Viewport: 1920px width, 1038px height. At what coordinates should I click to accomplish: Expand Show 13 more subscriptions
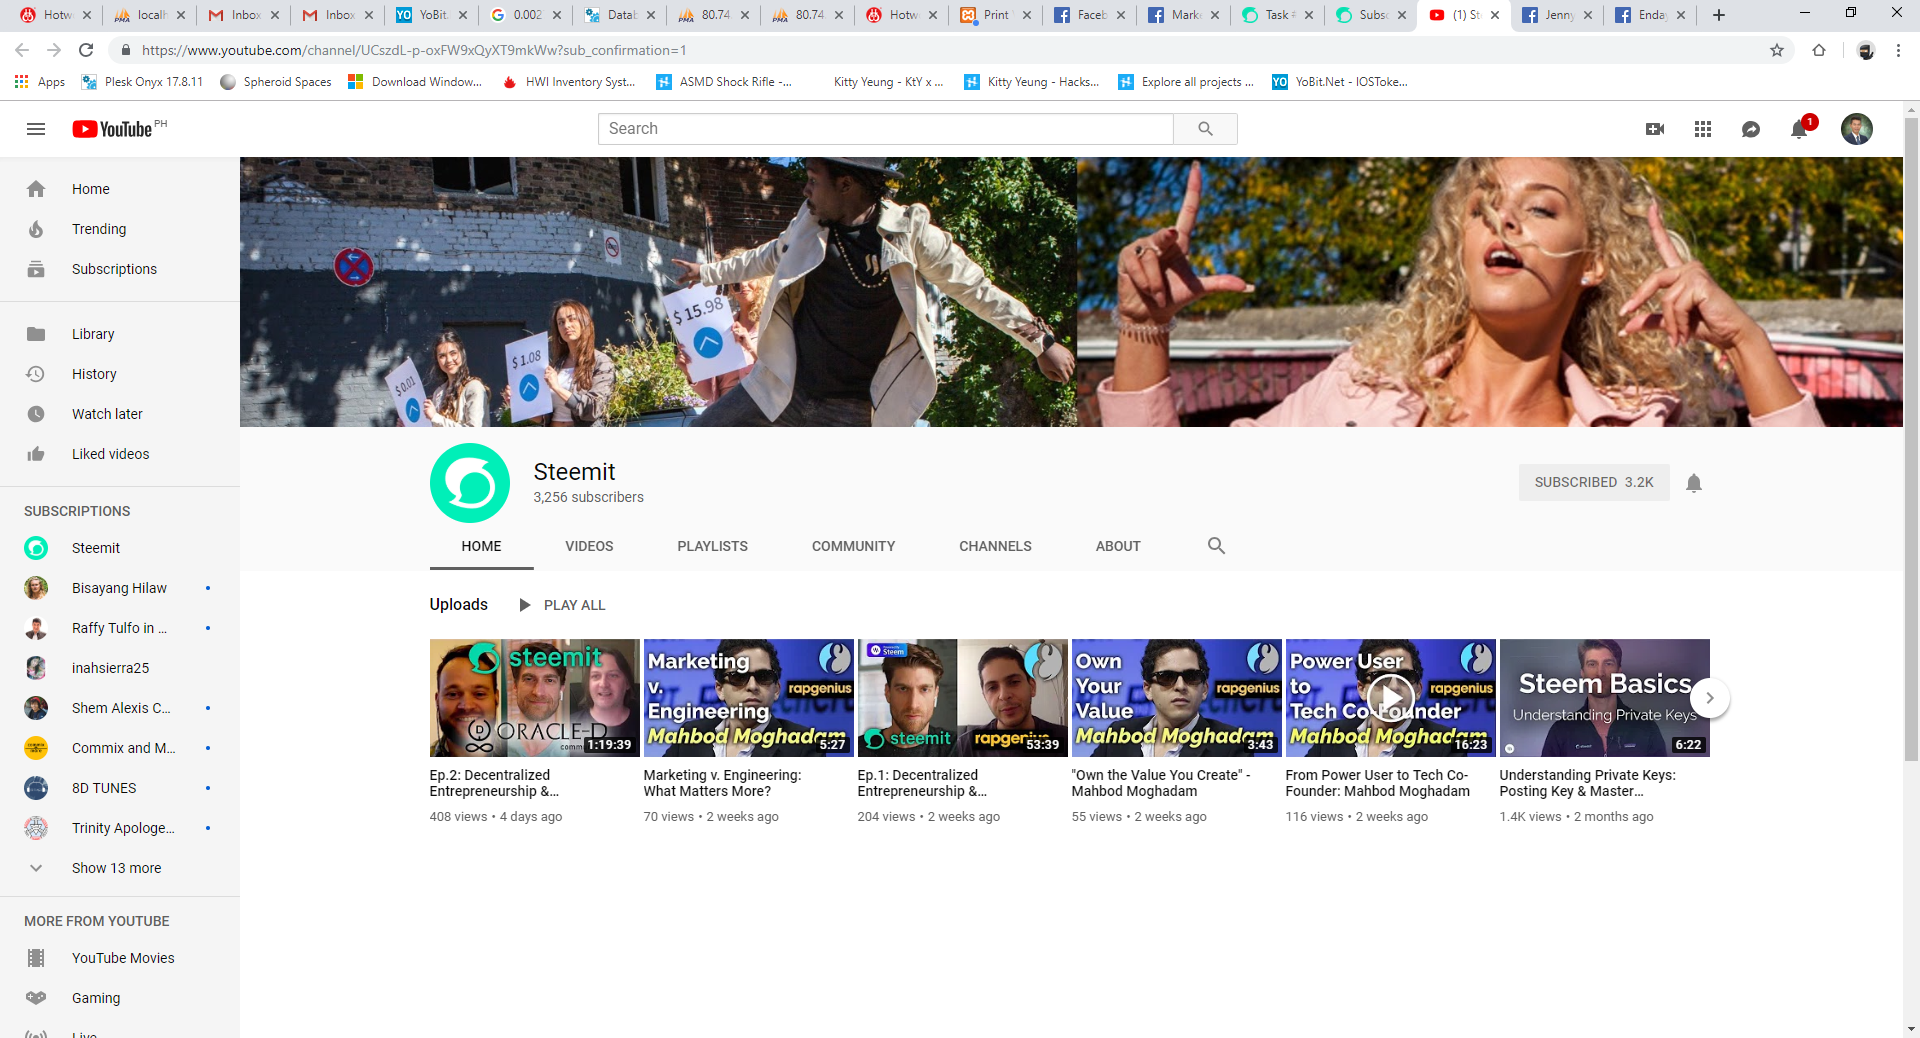click(120, 868)
